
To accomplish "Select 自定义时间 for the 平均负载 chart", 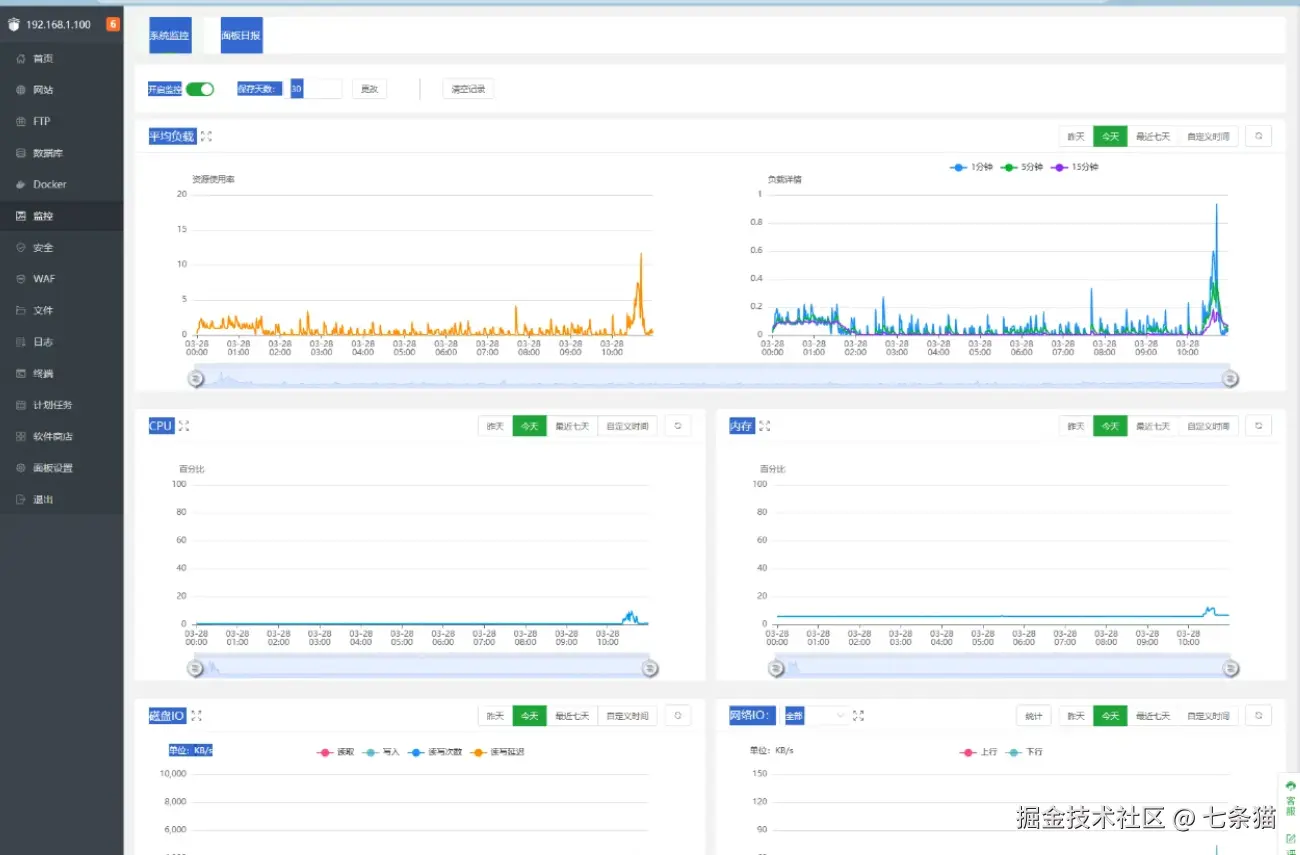I will (x=1208, y=136).
